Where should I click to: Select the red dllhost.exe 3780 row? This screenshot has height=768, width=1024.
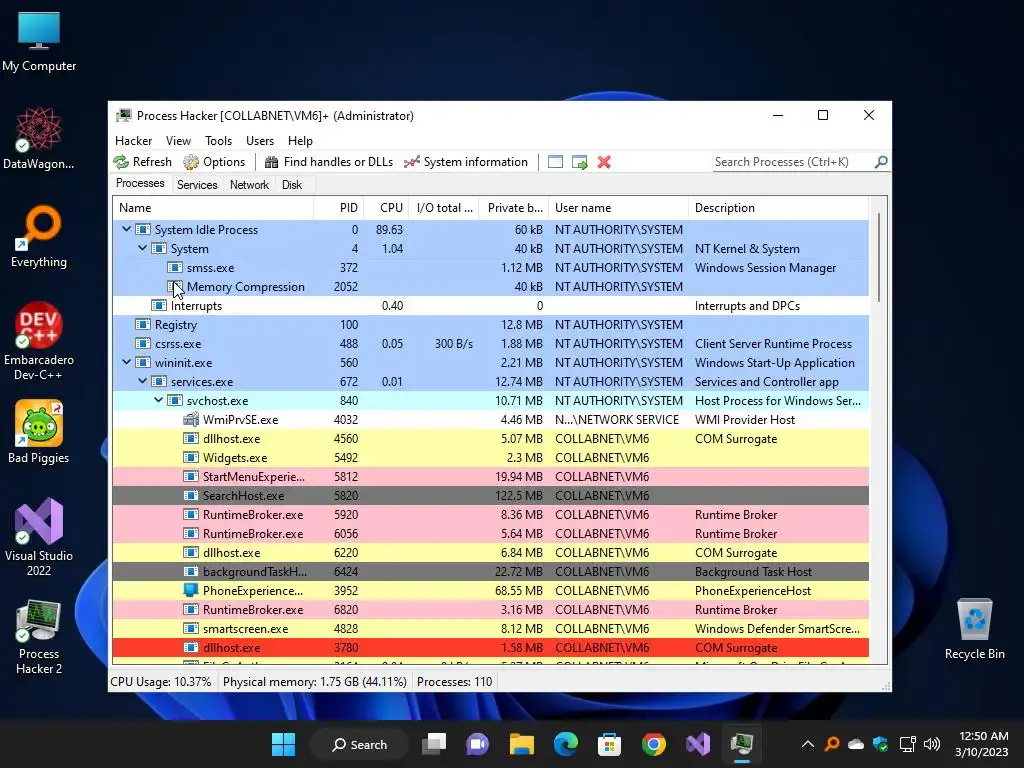pos(490,648)
